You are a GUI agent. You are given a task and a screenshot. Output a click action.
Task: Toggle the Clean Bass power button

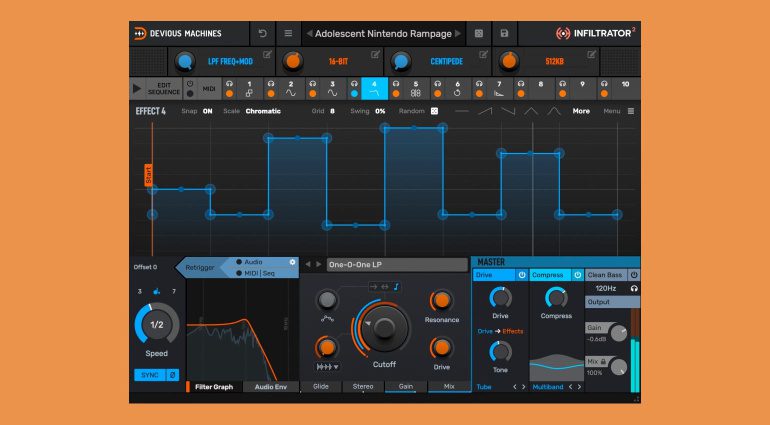click(634, 275)
